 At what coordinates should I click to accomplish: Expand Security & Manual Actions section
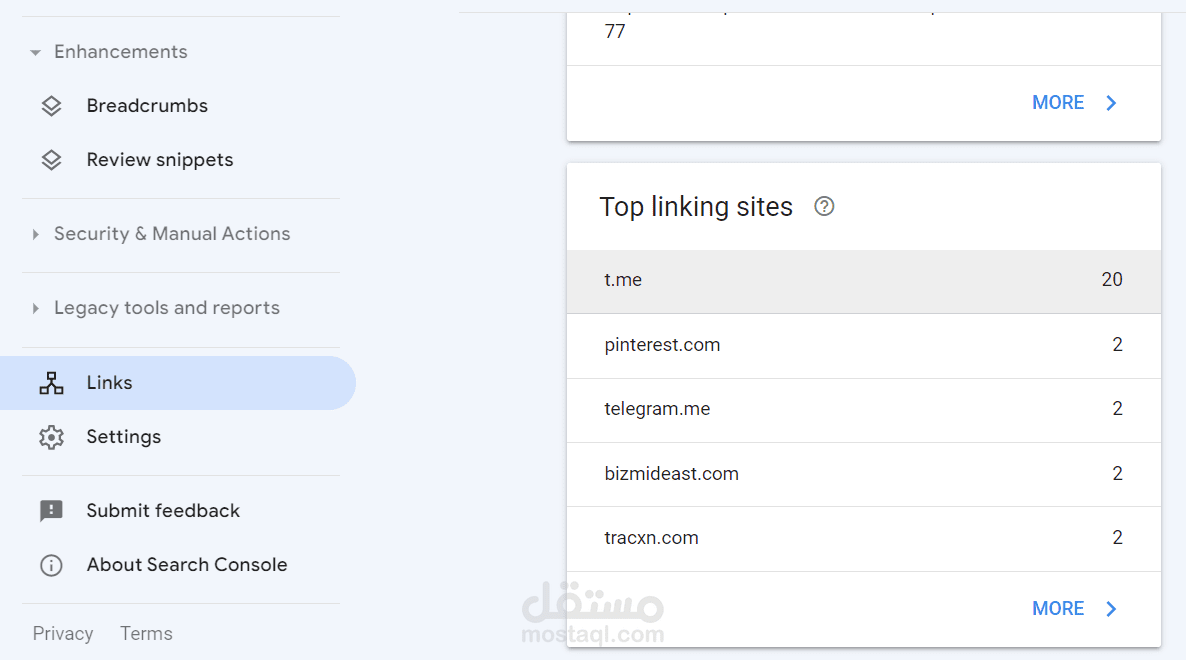[36, 234]
